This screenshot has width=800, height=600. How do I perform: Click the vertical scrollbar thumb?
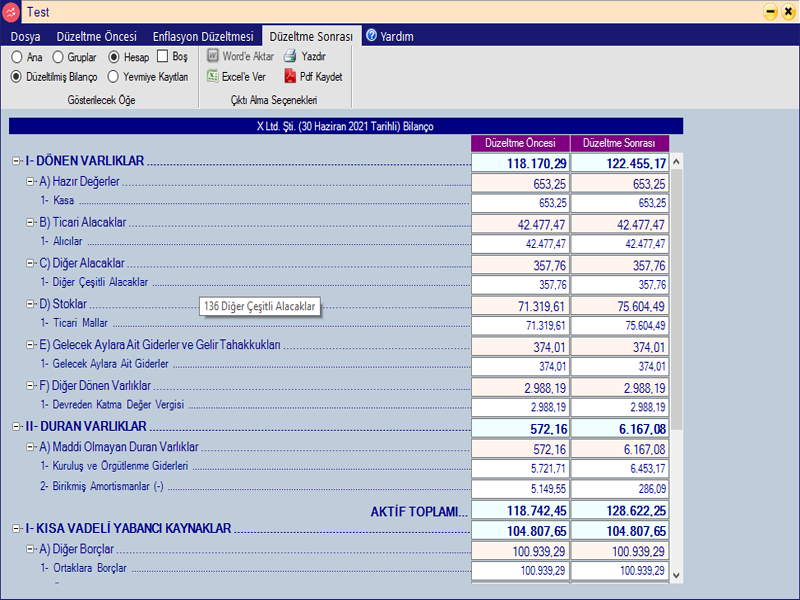677,299
